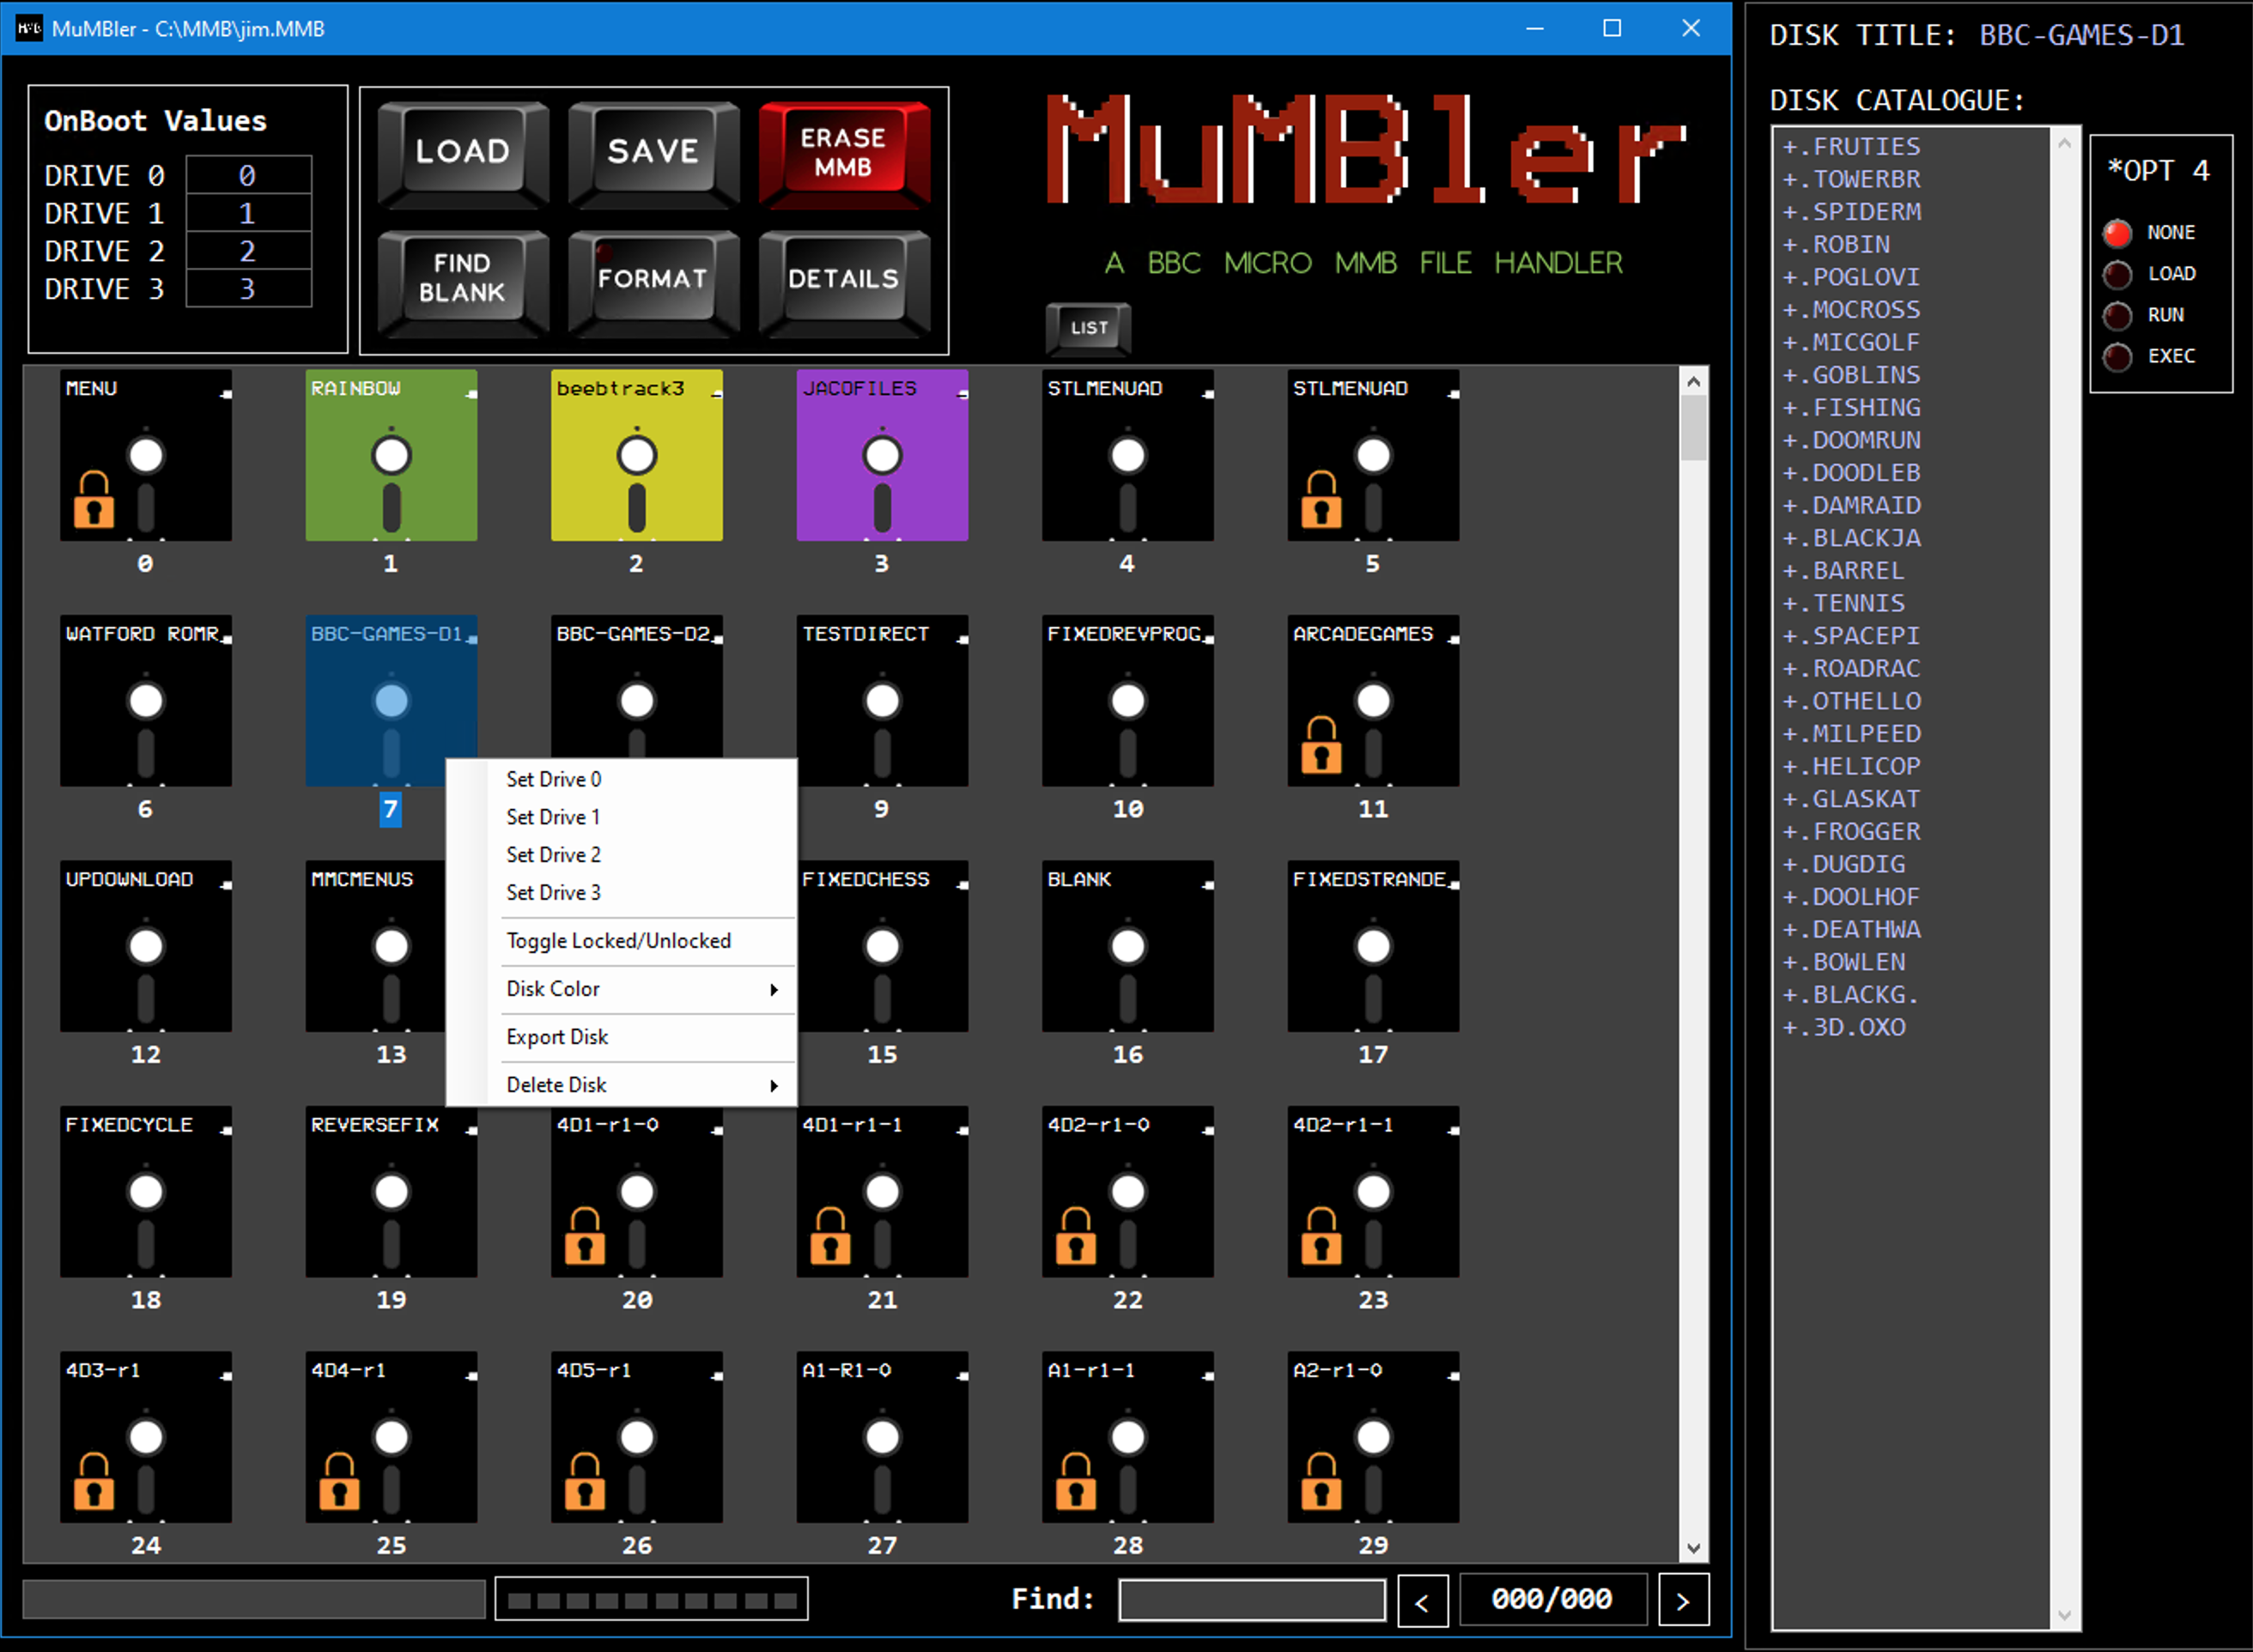Image resolution: width=2253 pixels, height=1652 pixels.
Task: Click Toggle Locked/Unlocked menu entry
Action: [622, 941]
